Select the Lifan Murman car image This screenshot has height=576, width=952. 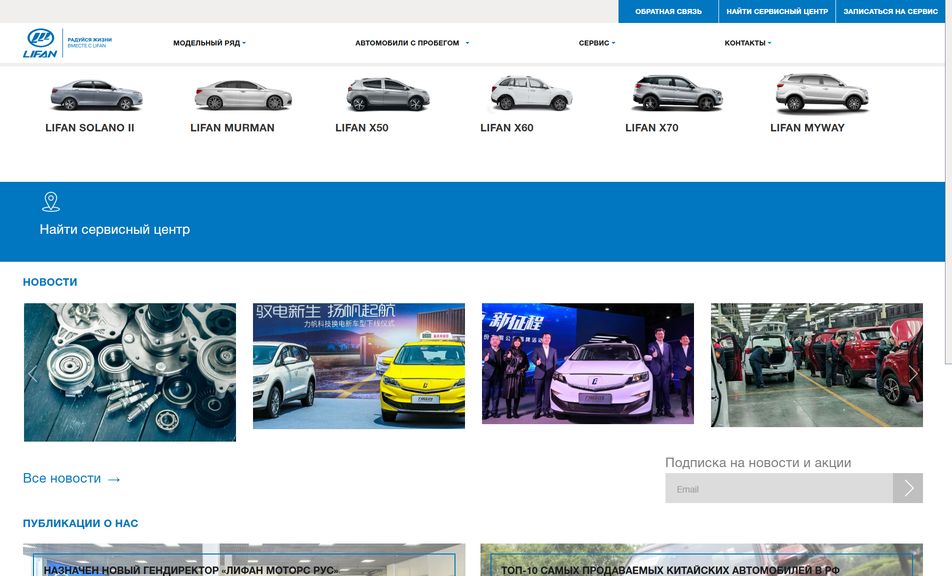[243, 95]
